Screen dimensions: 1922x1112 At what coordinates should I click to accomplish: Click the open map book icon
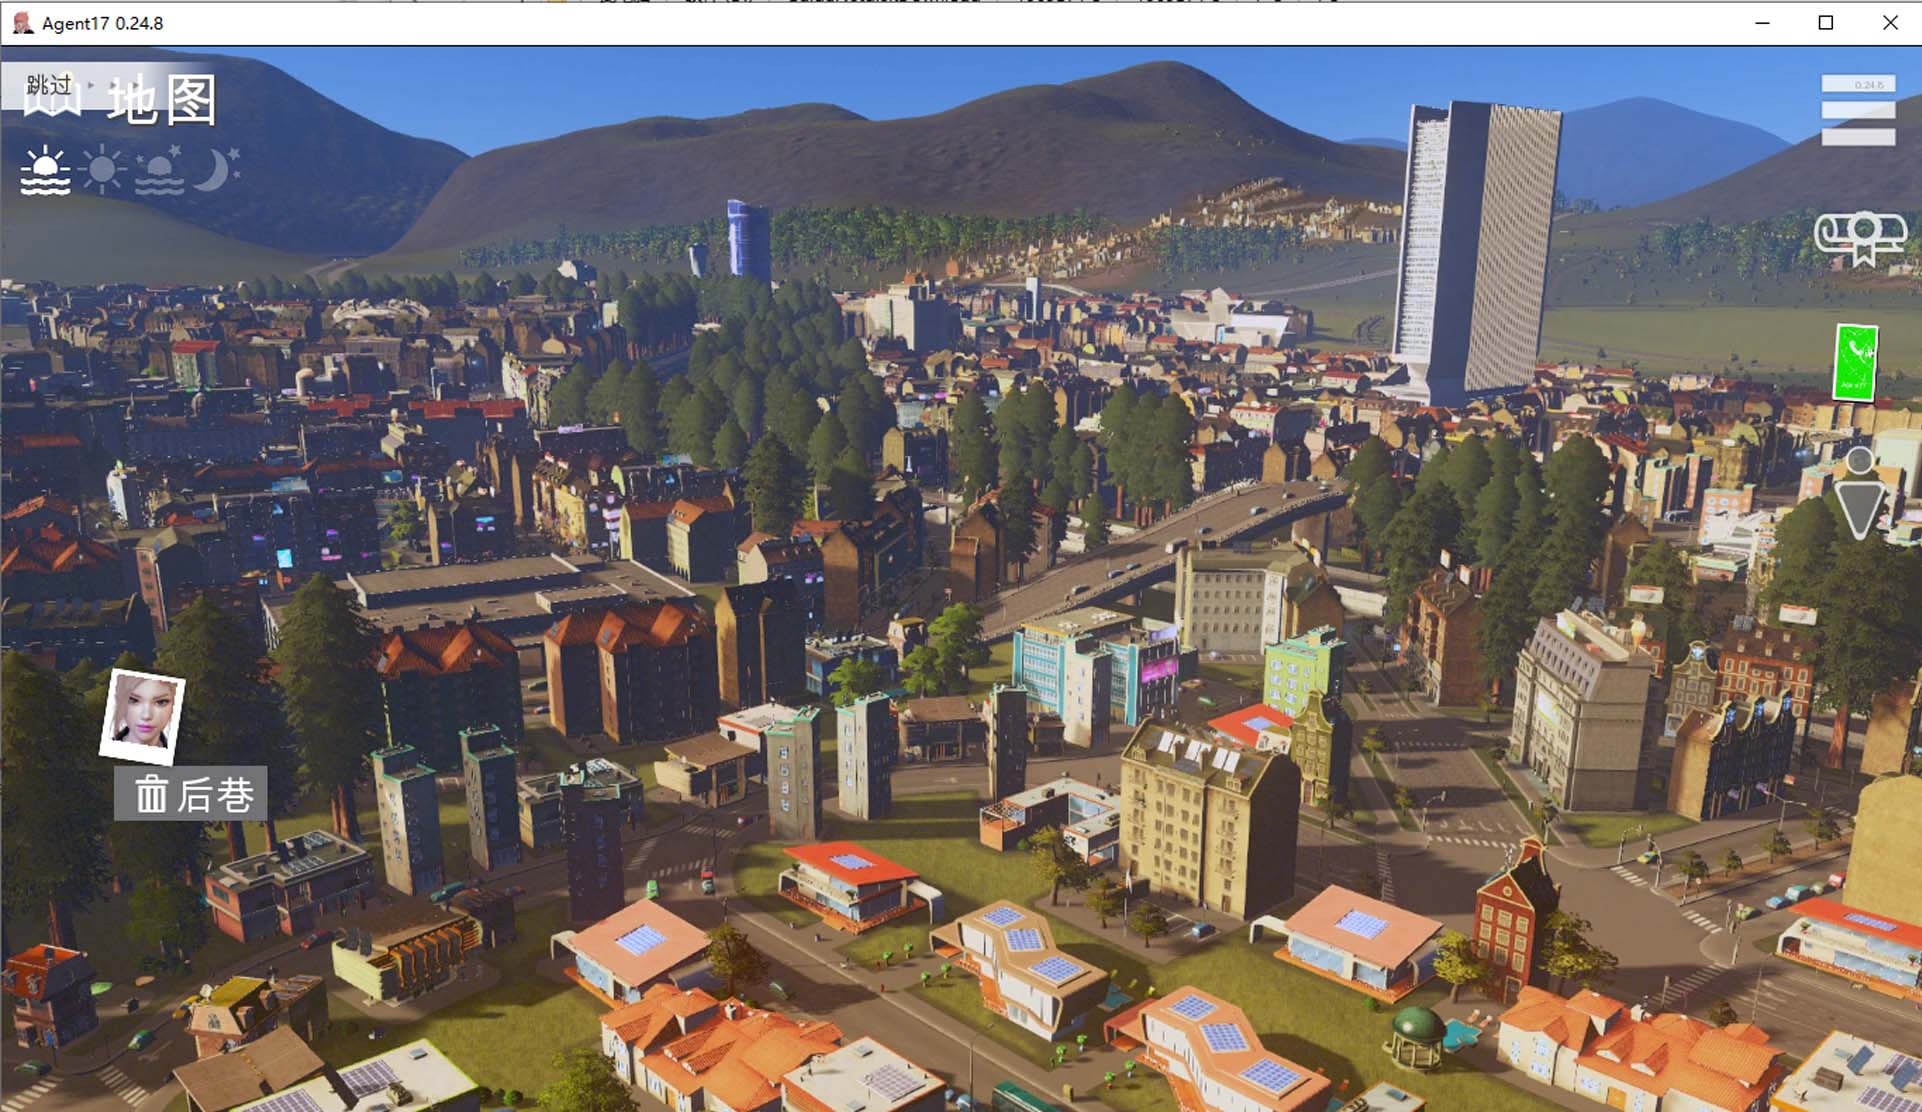[x=52, y=106]
